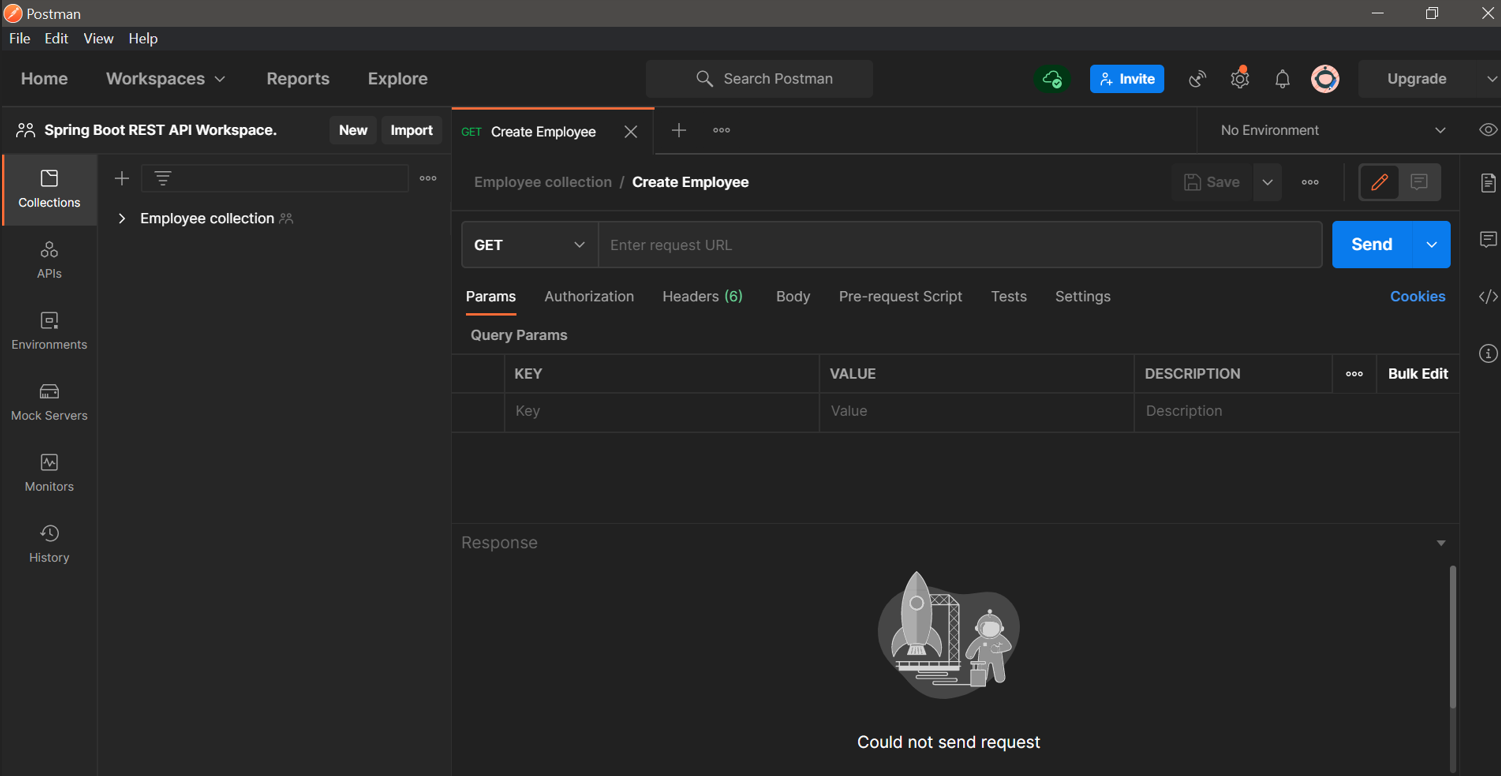Click the cloud sync status icon
Image resolution: width=1501 pixels, height=776 pixels.
1052,79
